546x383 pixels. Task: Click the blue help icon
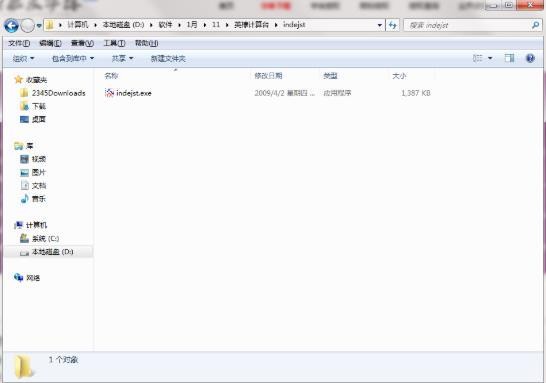click(530, 58)
